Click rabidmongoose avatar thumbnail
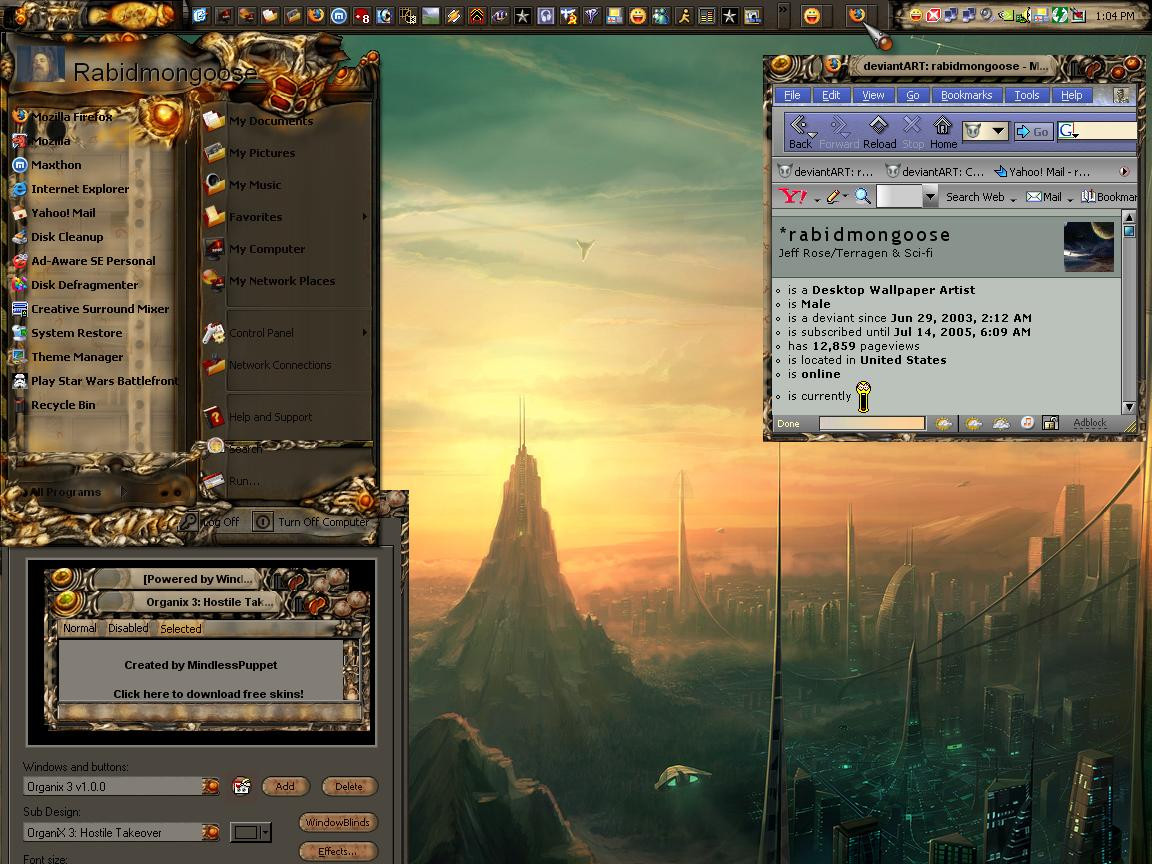Image resolution: width=1152 pixels, height=864 pixels. pyautogui.click(x=1088, y=247)
